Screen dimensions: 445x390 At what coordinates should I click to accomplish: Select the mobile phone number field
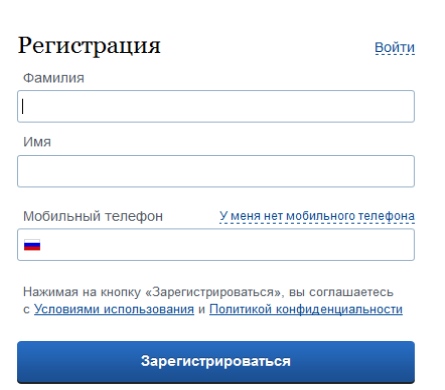click(x=216, y=245)
